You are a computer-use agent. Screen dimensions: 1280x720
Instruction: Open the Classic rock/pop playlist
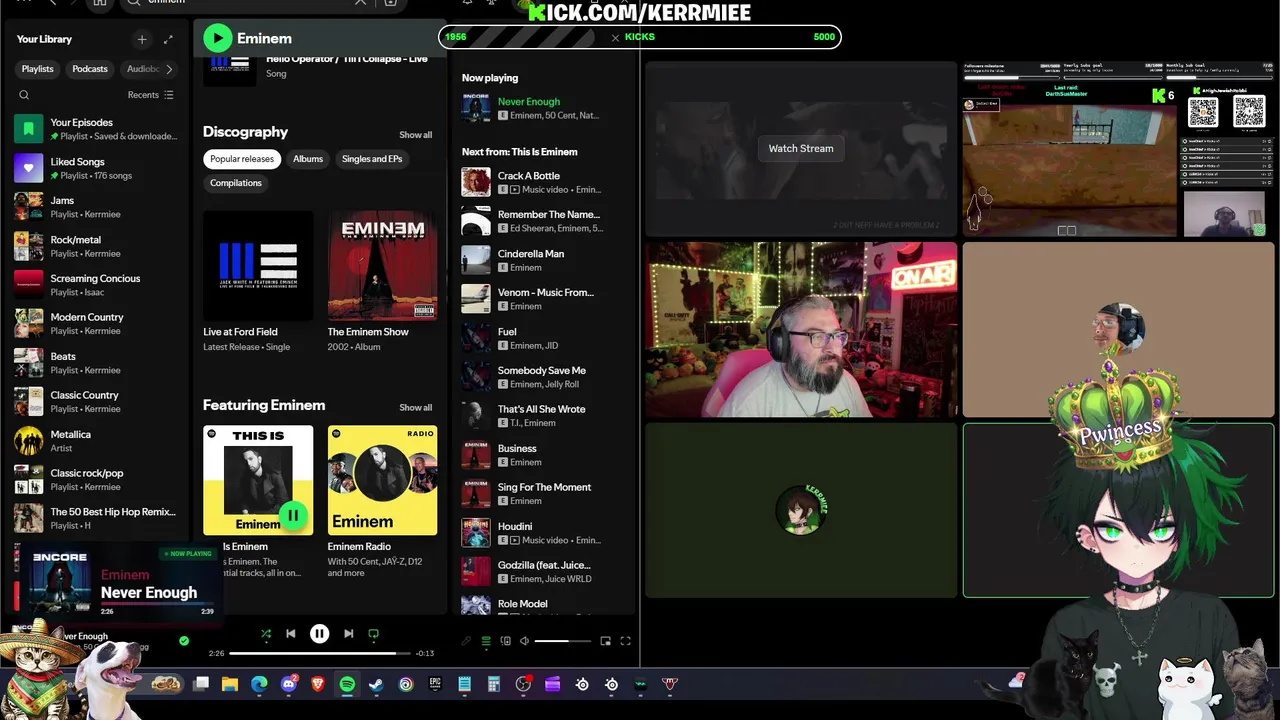(96, 480)
